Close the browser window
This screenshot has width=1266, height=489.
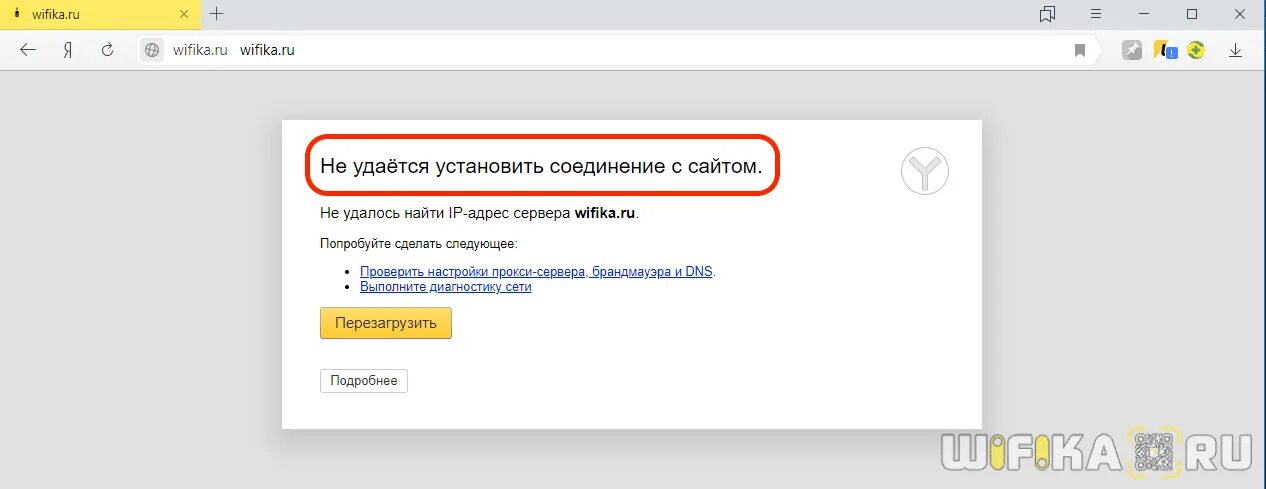[1239, 14]
